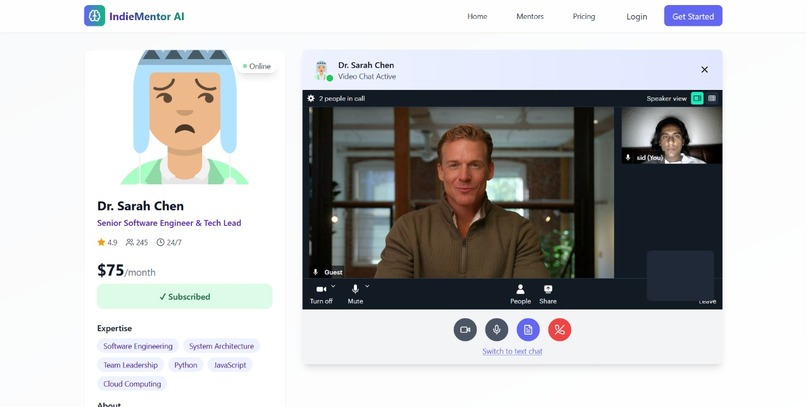Toggle video with round gray camera button
806x407 pixels.
(x=465, y=329)
